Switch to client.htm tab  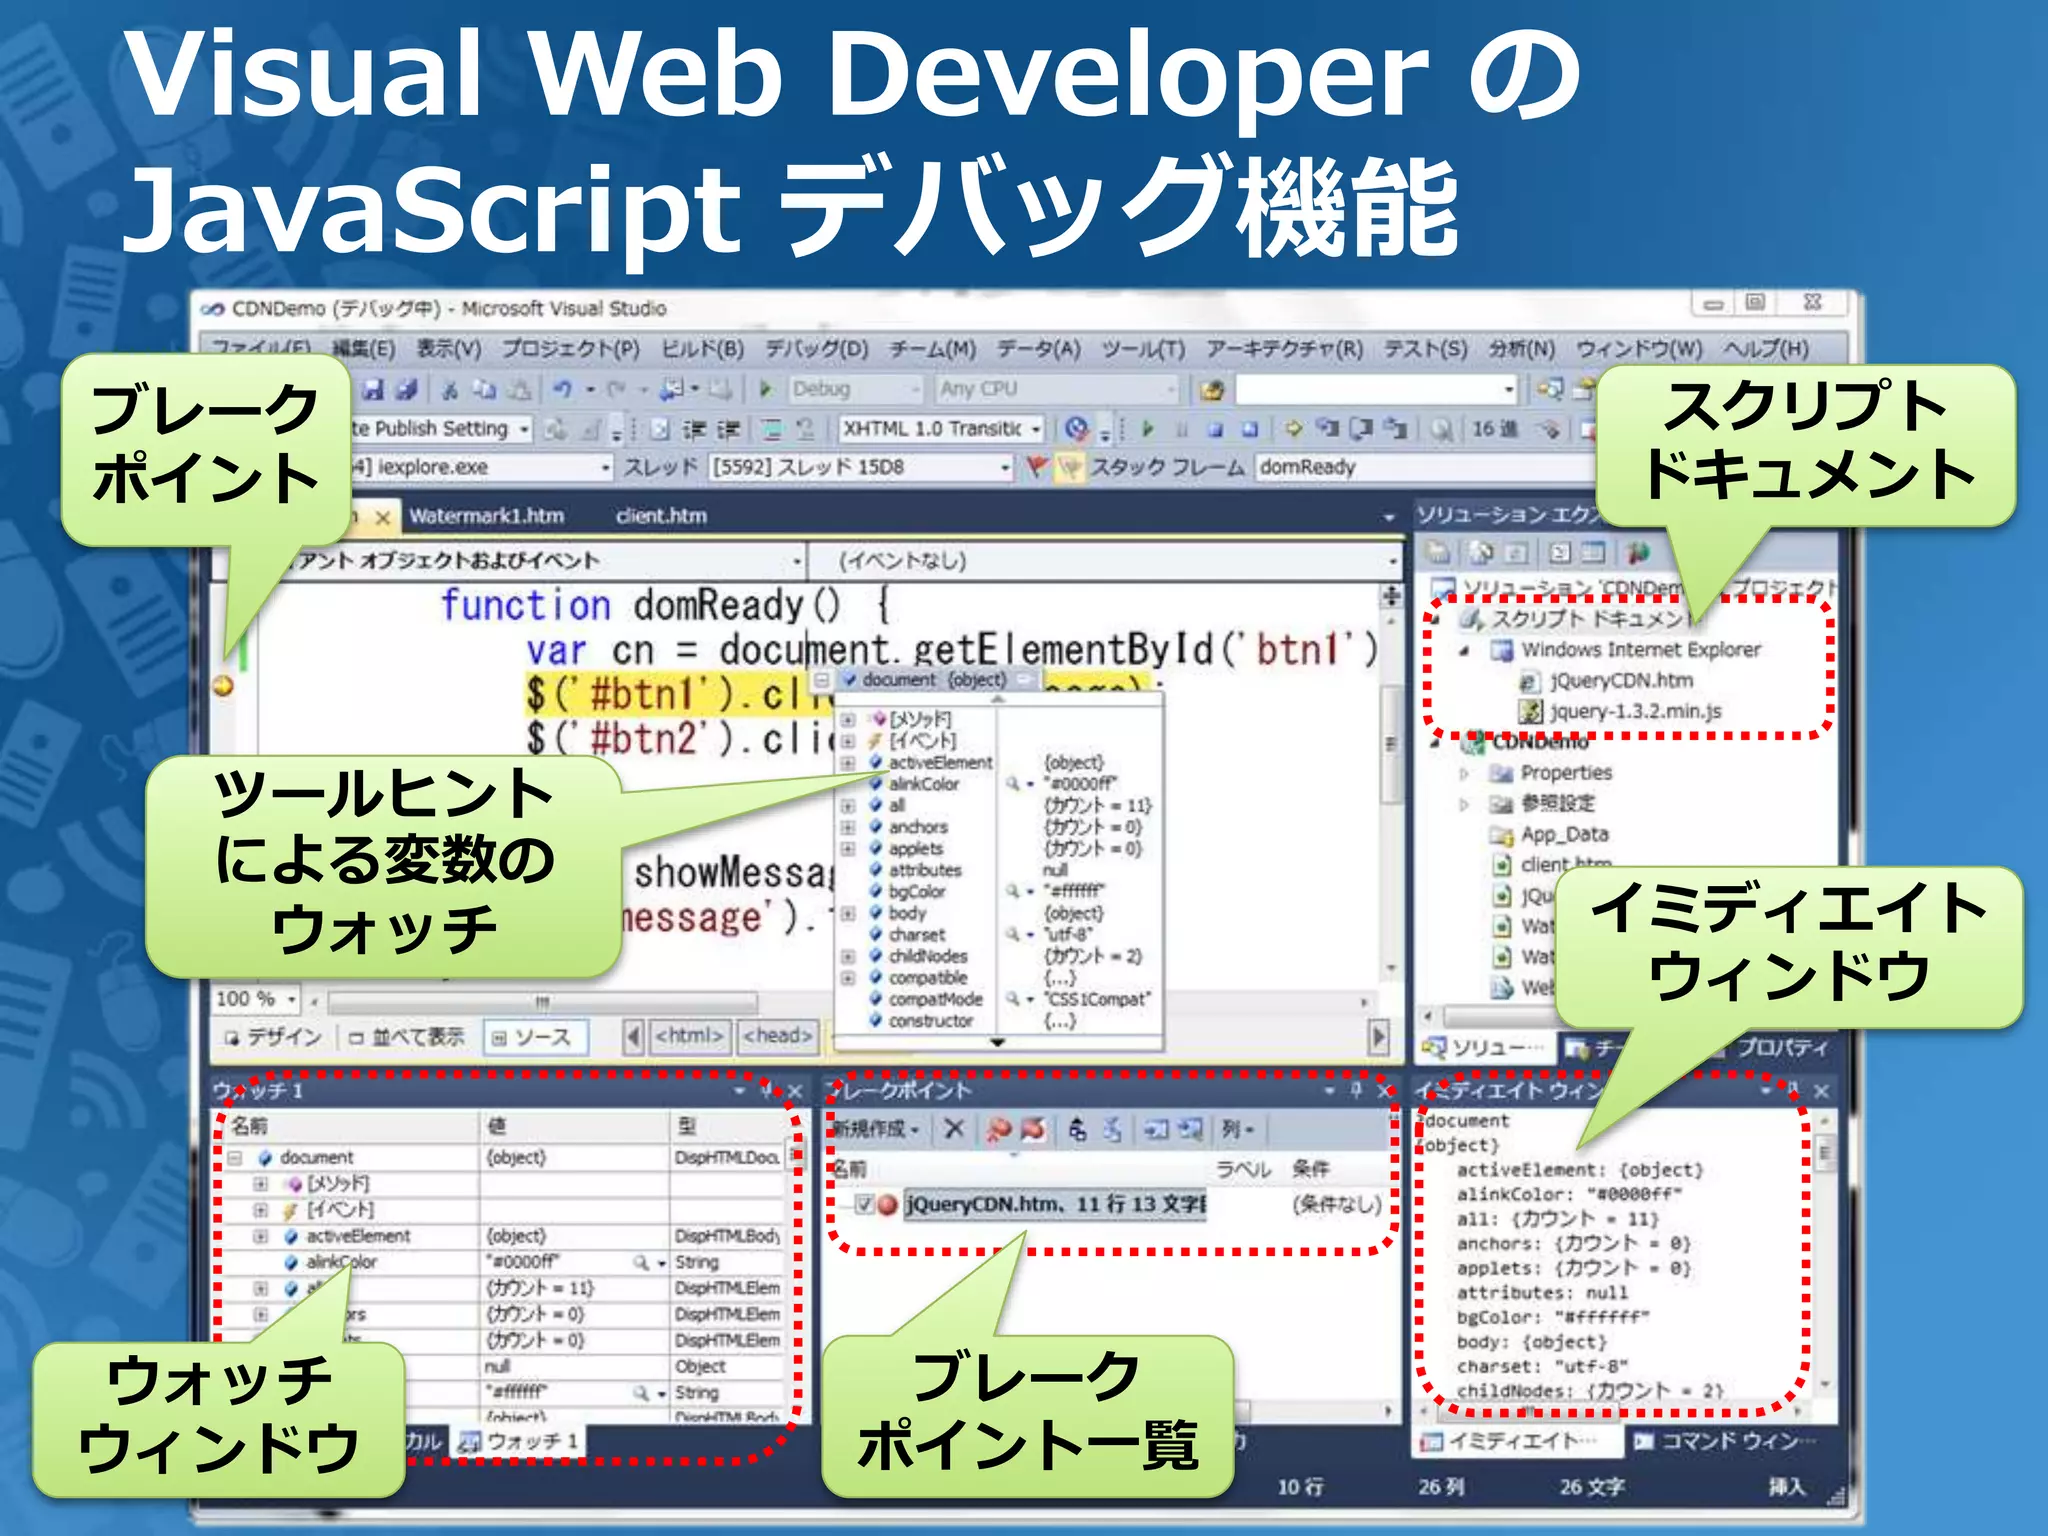[661, 516]
